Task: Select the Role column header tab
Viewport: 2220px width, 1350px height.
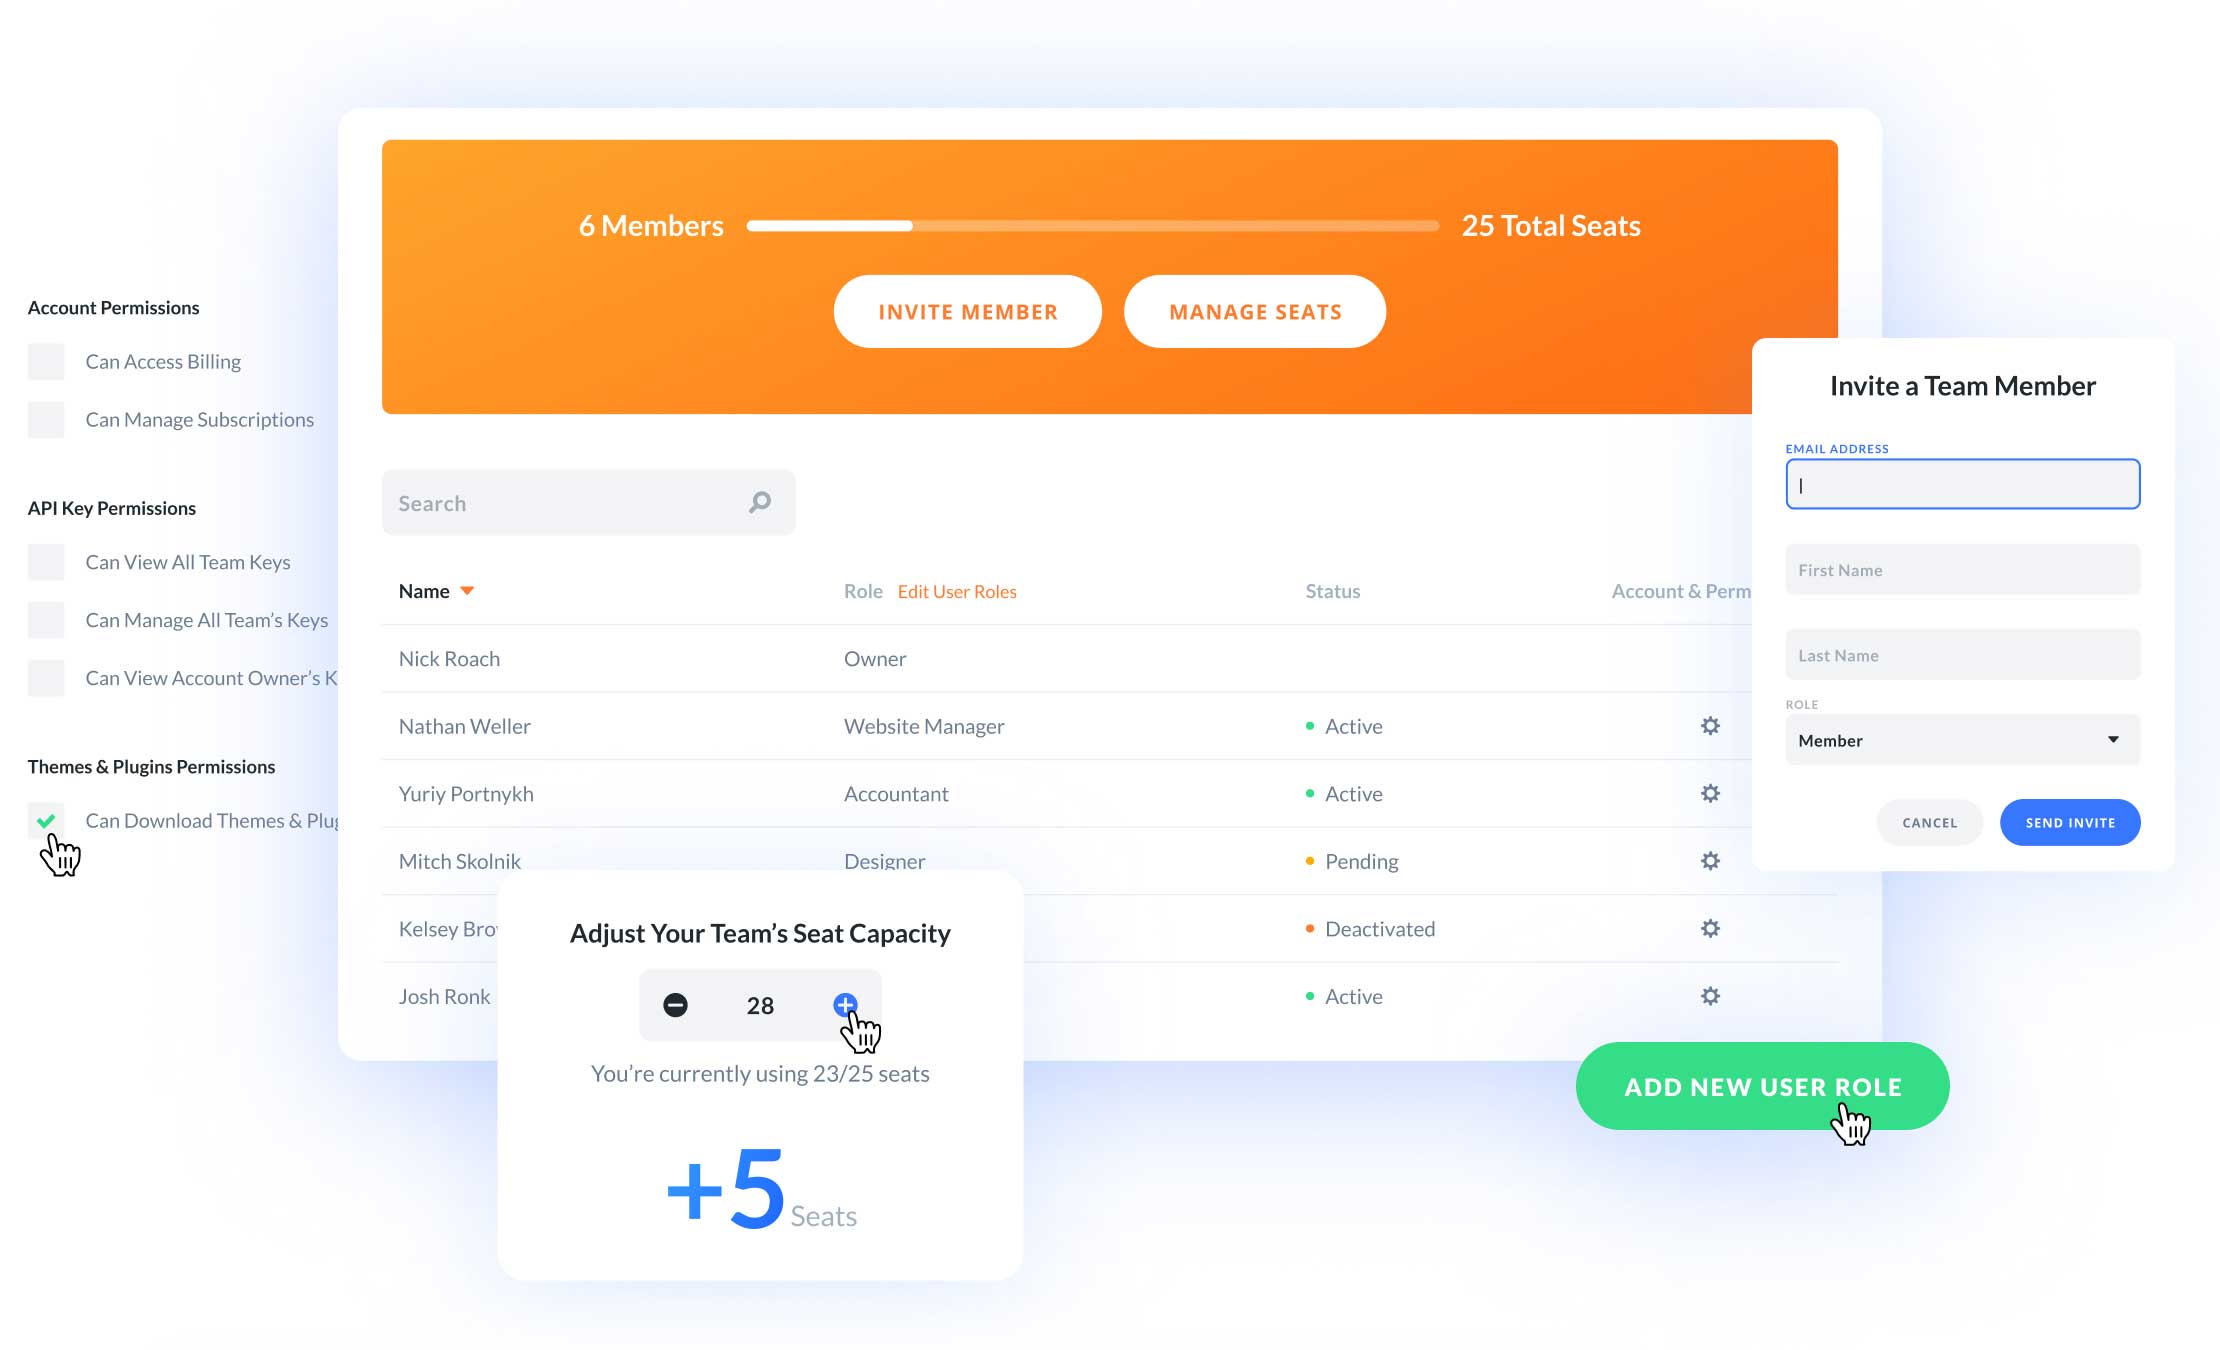Action: point(864,590)
